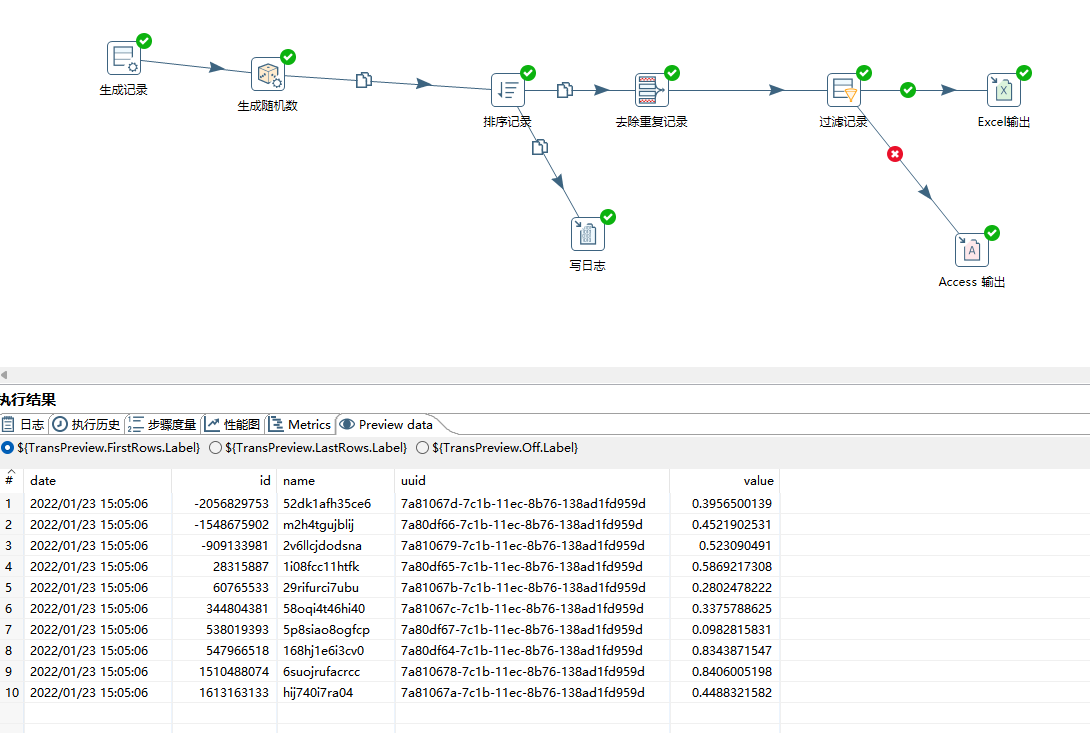
Task: Click copy icon on hop between 生成随机数 and 排序记录
Action: pos(364,80)
